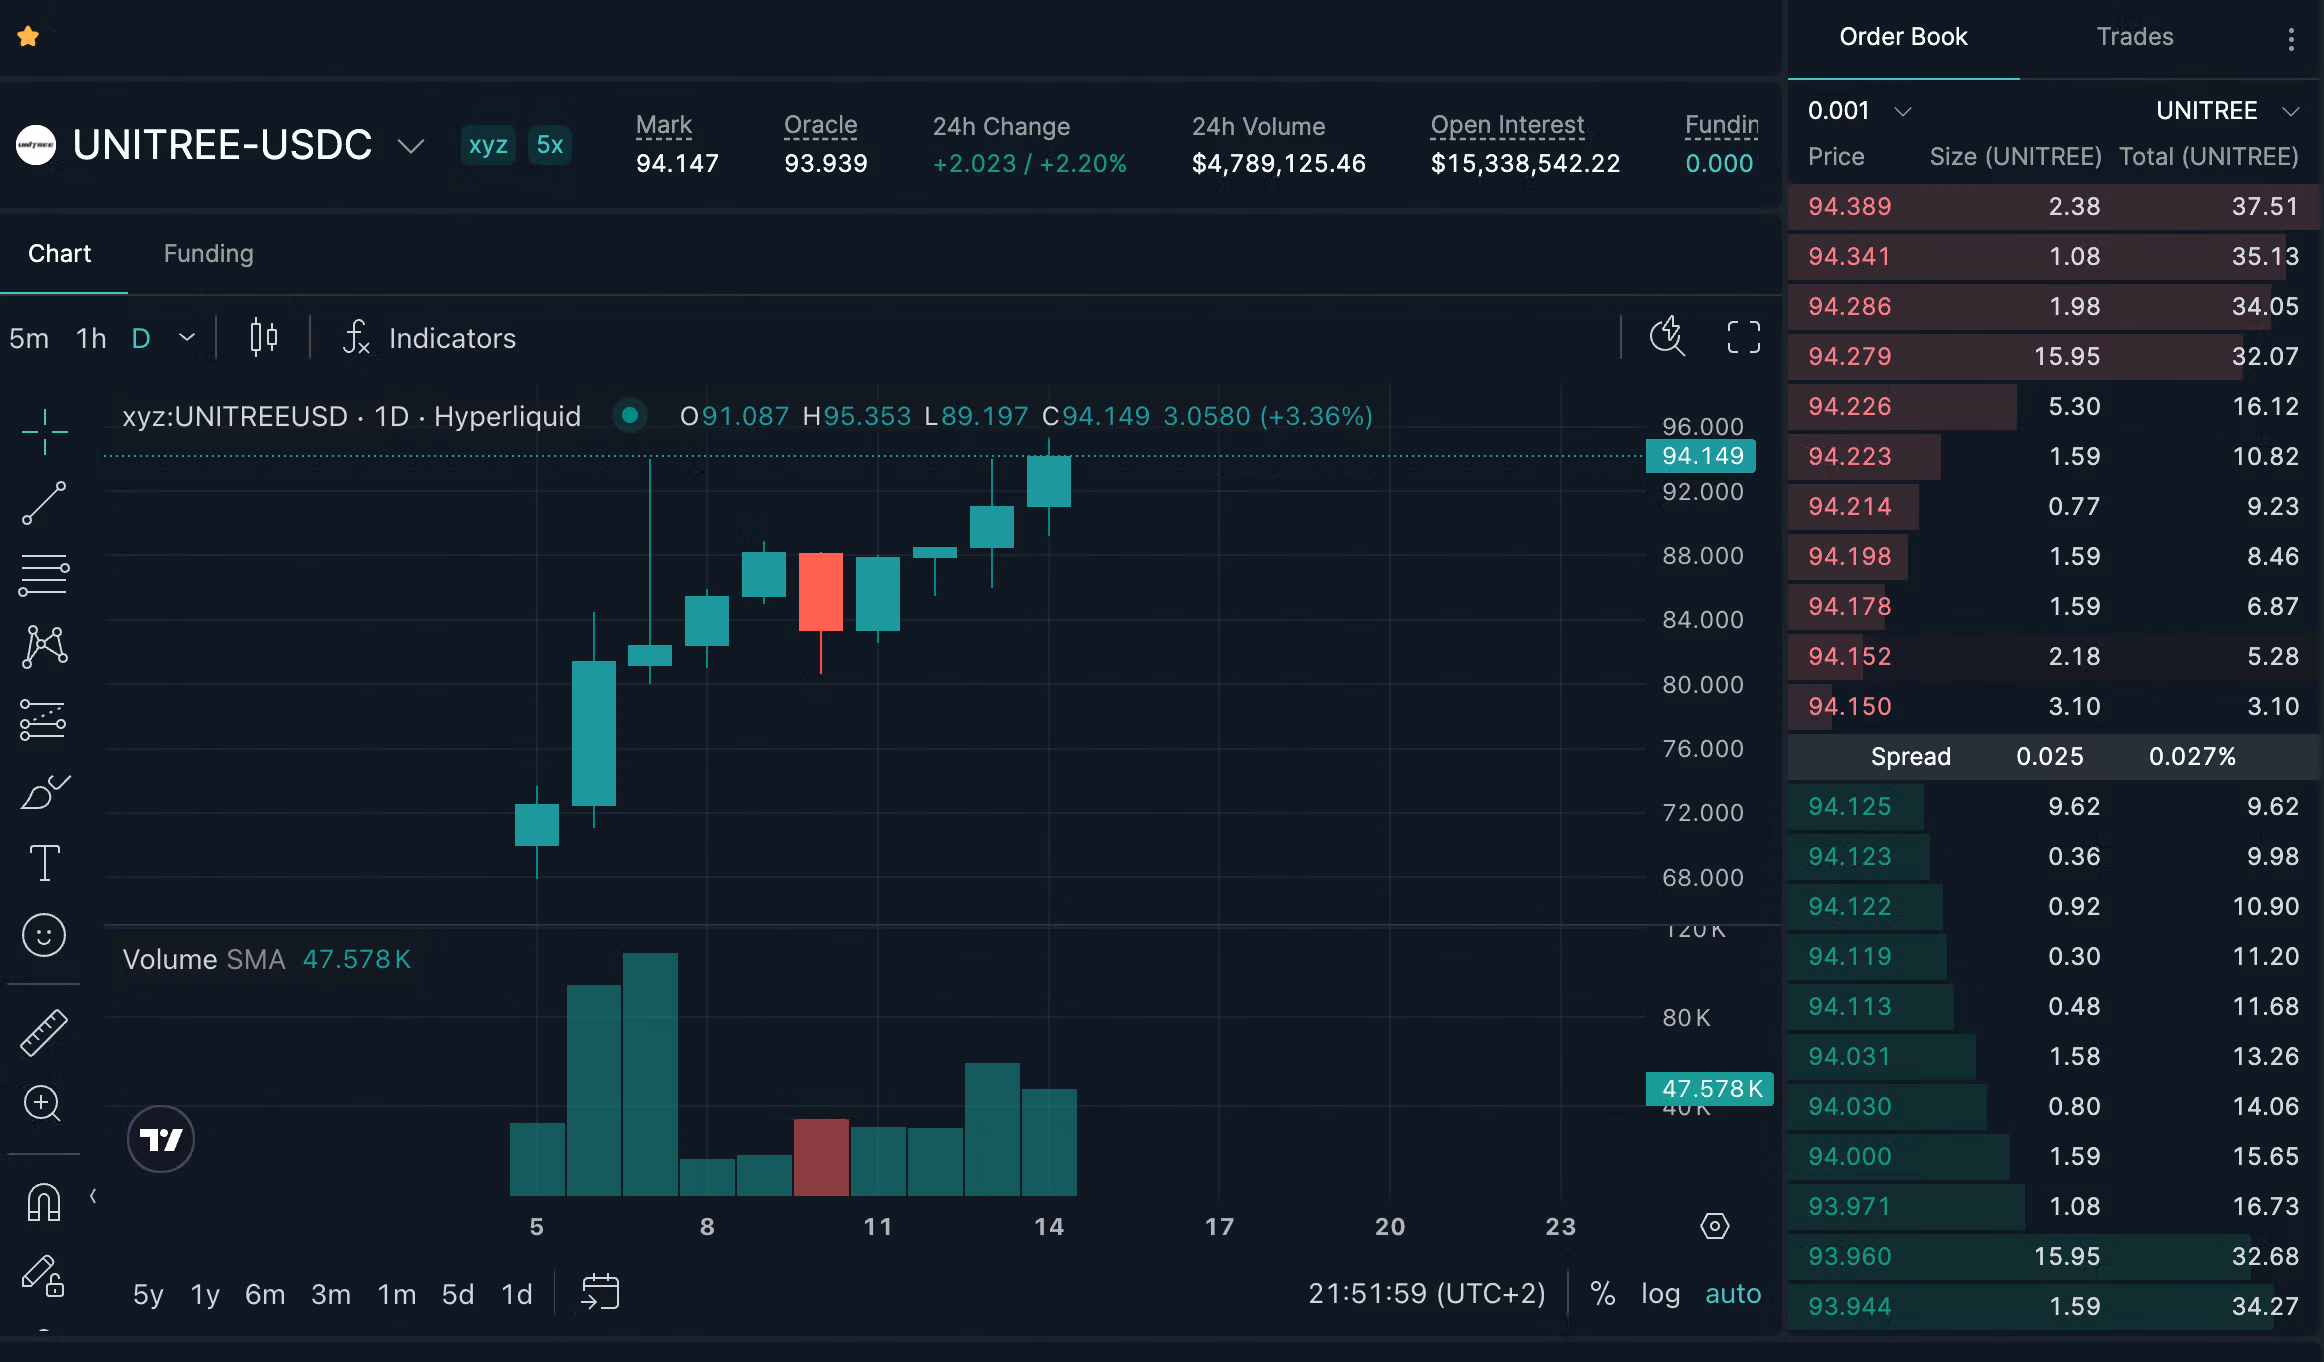Toggle the favorite star icon
This screenshot has width=2324, height=1362.
pos(28,37)
